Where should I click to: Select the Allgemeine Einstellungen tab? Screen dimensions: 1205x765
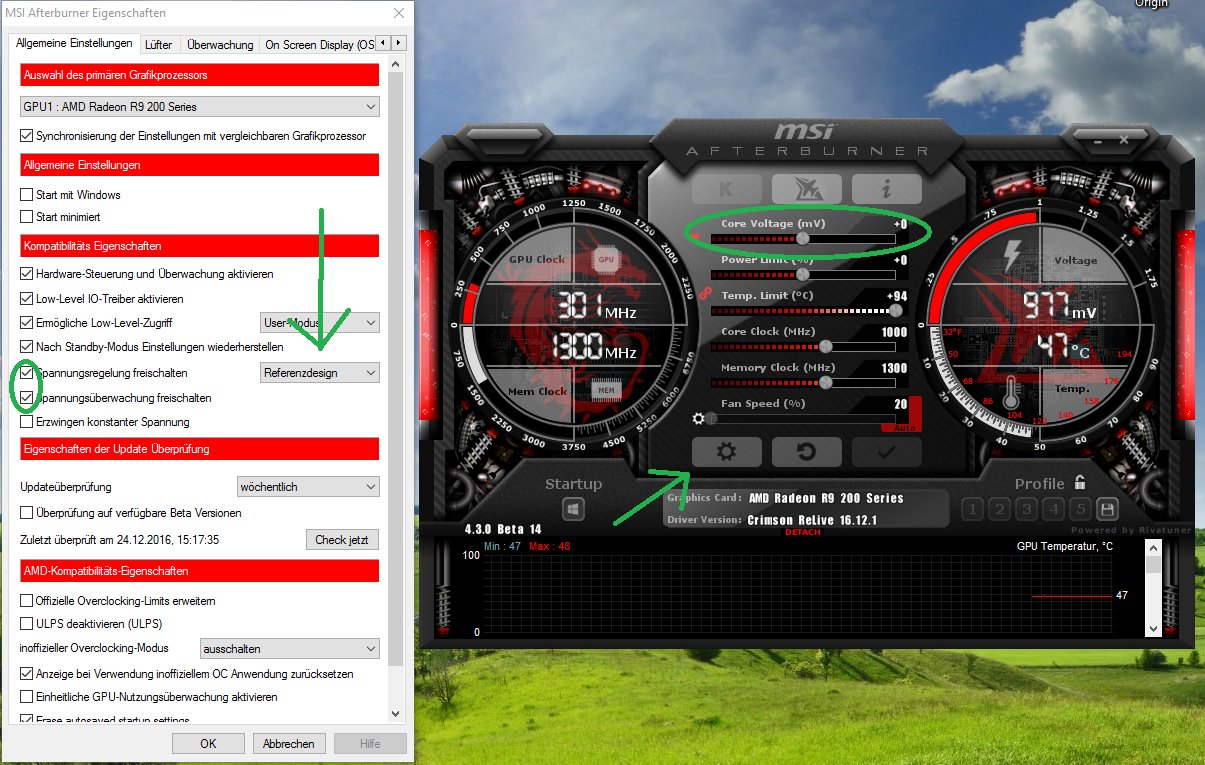[74, 43]
